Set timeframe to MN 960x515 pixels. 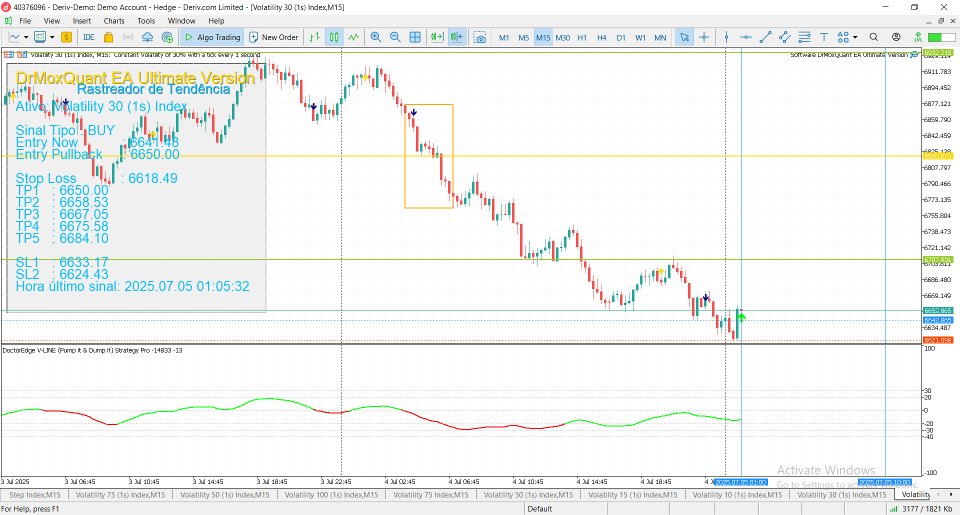[x=660, y=37]
